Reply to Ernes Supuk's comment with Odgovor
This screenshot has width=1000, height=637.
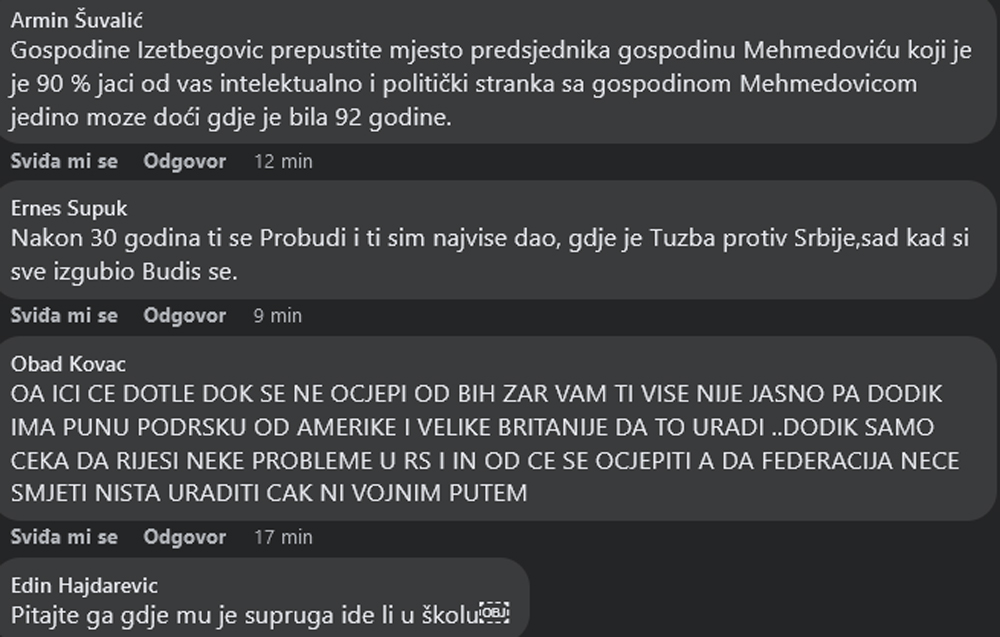pos(185,316)
